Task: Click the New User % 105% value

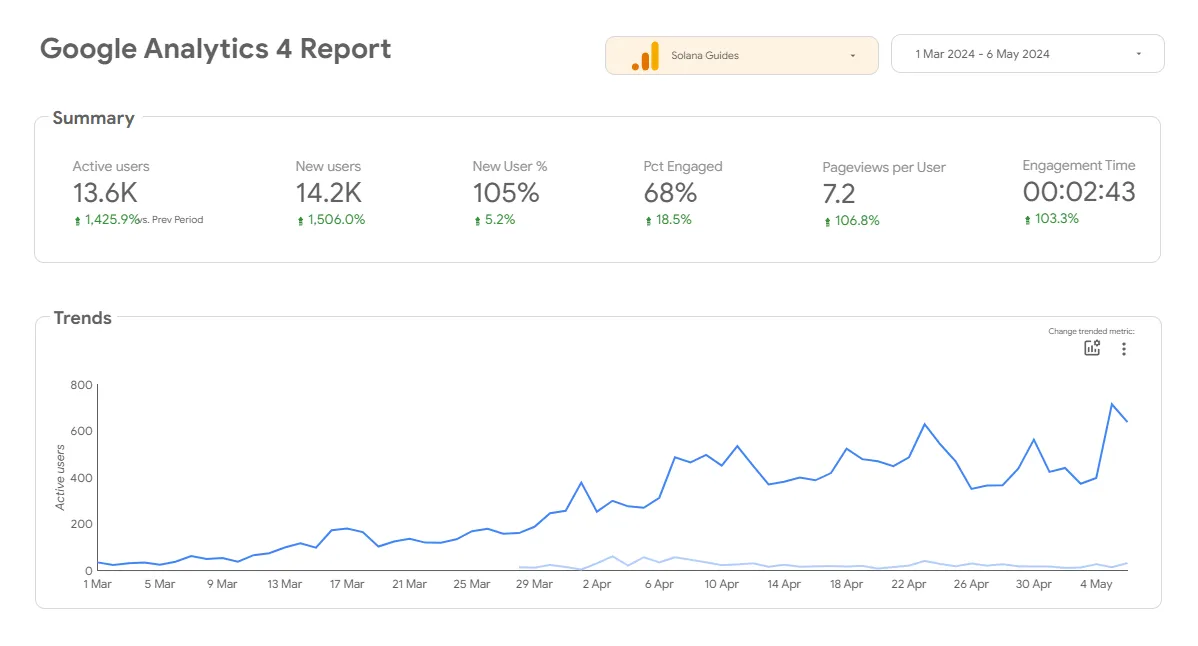Action: 505,193
